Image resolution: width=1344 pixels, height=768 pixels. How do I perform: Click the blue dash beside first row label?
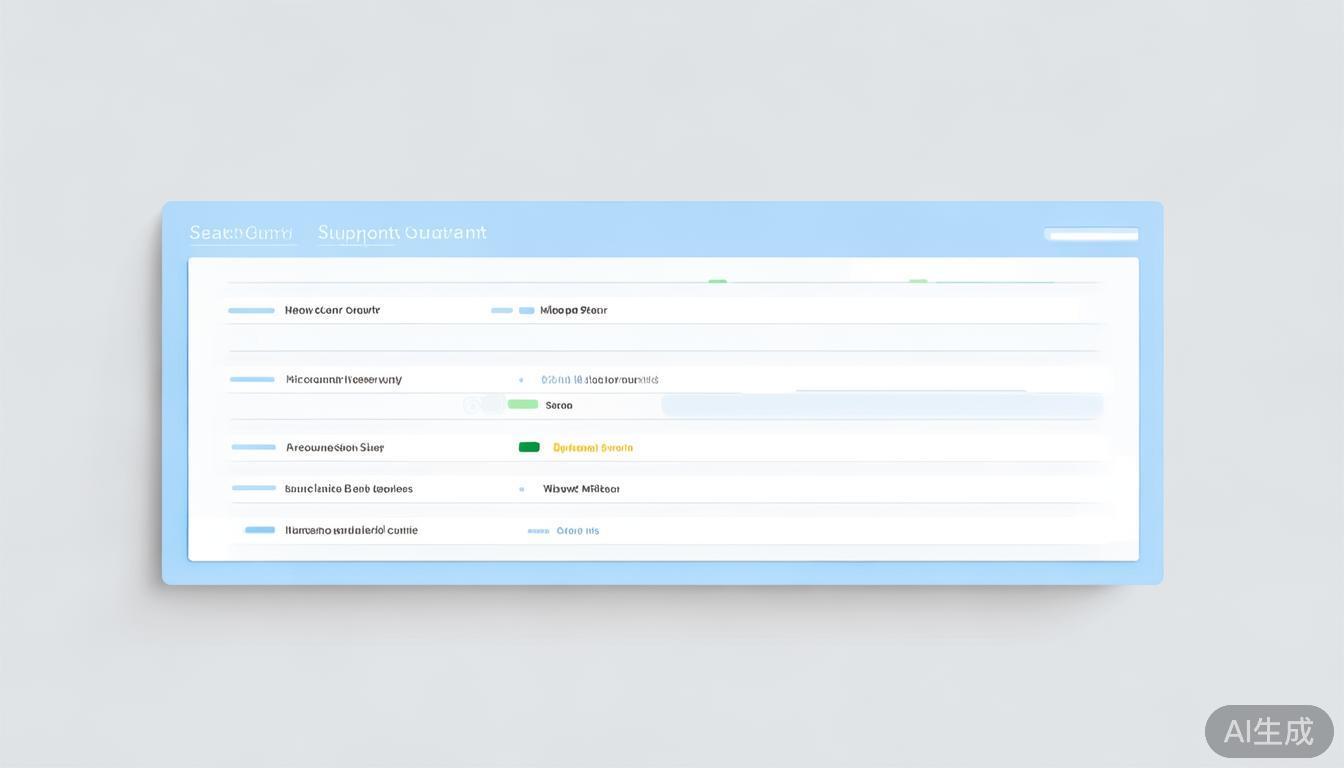[251, 311]
